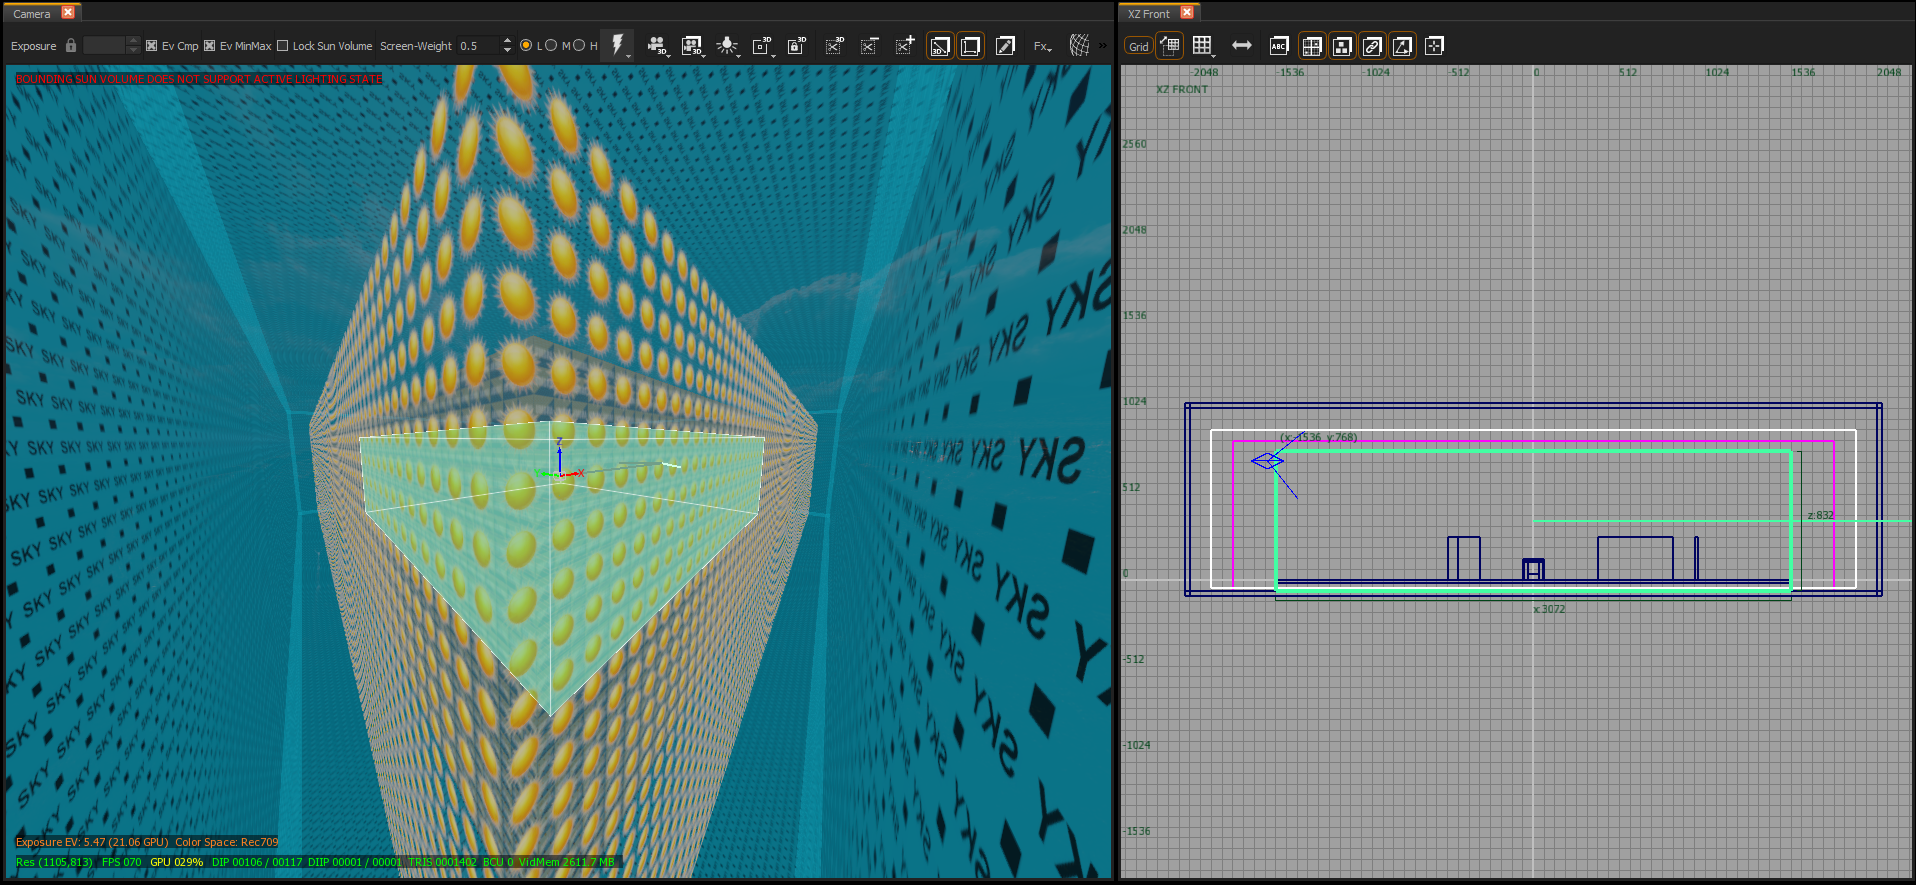The width and height of the screenshot is (1916, 885).
Task: Click the lightning bolt icon in Camera toolbar
Action: pos(617,45)
